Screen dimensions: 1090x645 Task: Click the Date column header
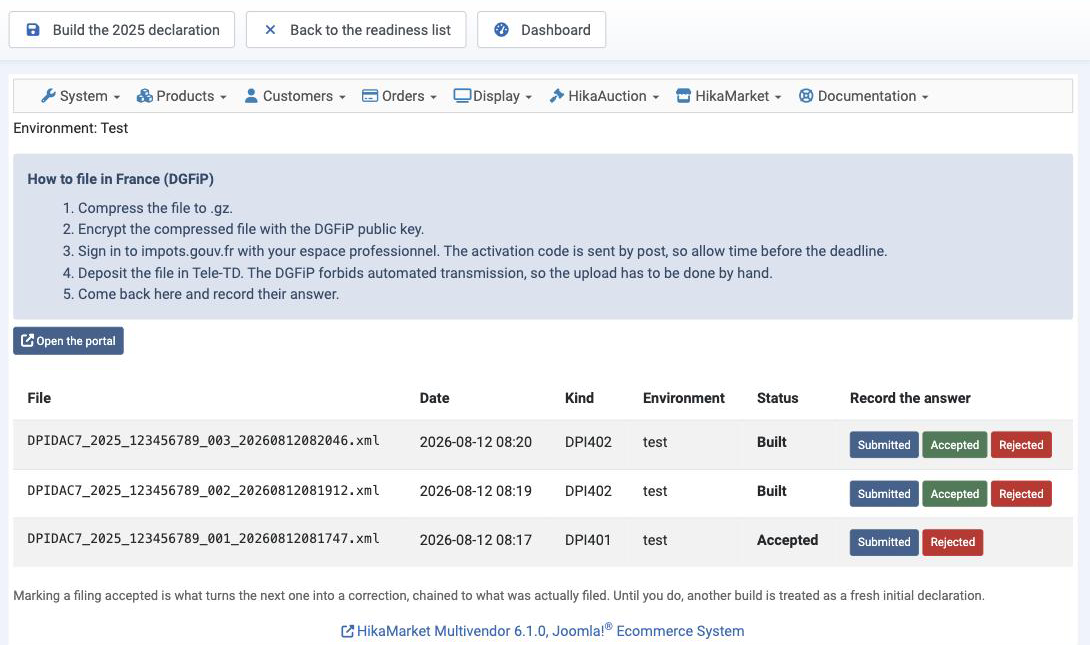click(x=434, y=398)
